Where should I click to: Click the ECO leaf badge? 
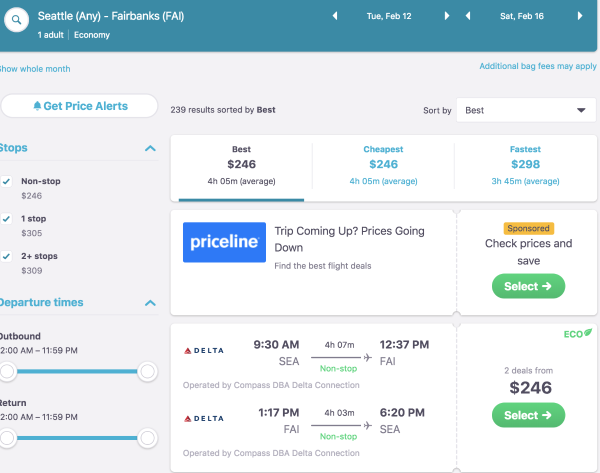click(x=578, y=334)
